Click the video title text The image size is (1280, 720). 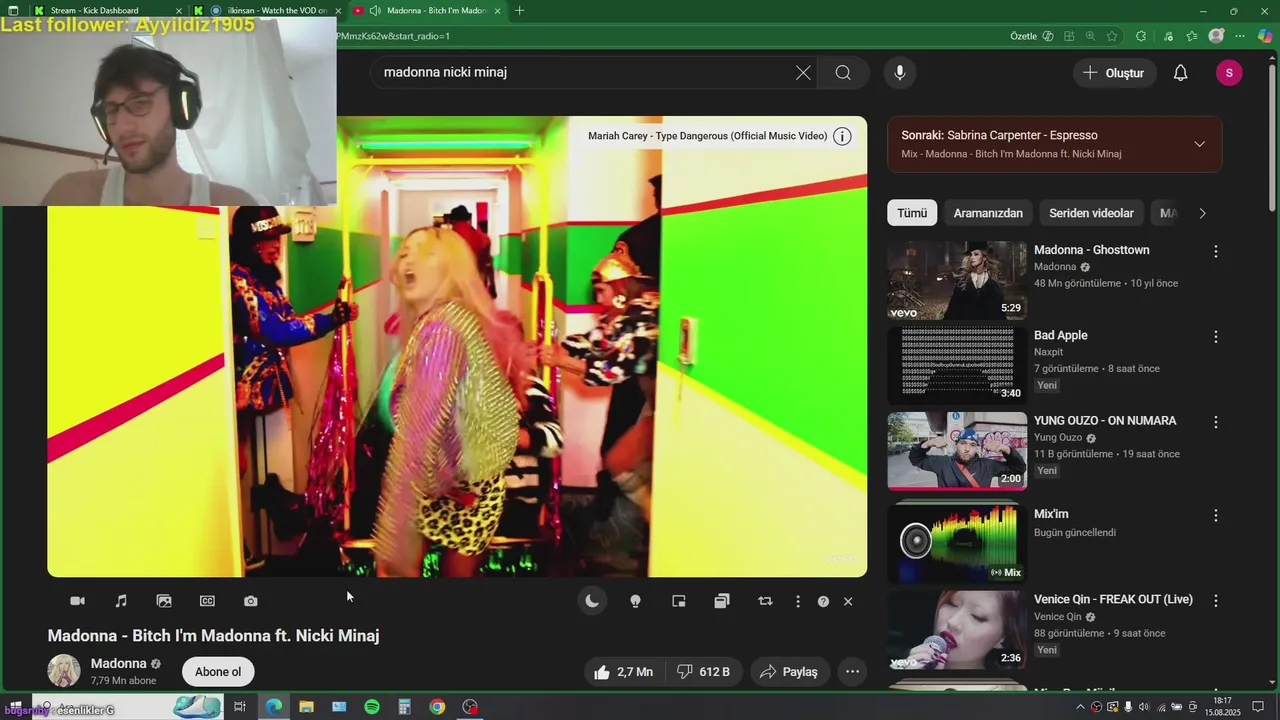point(213,636)
